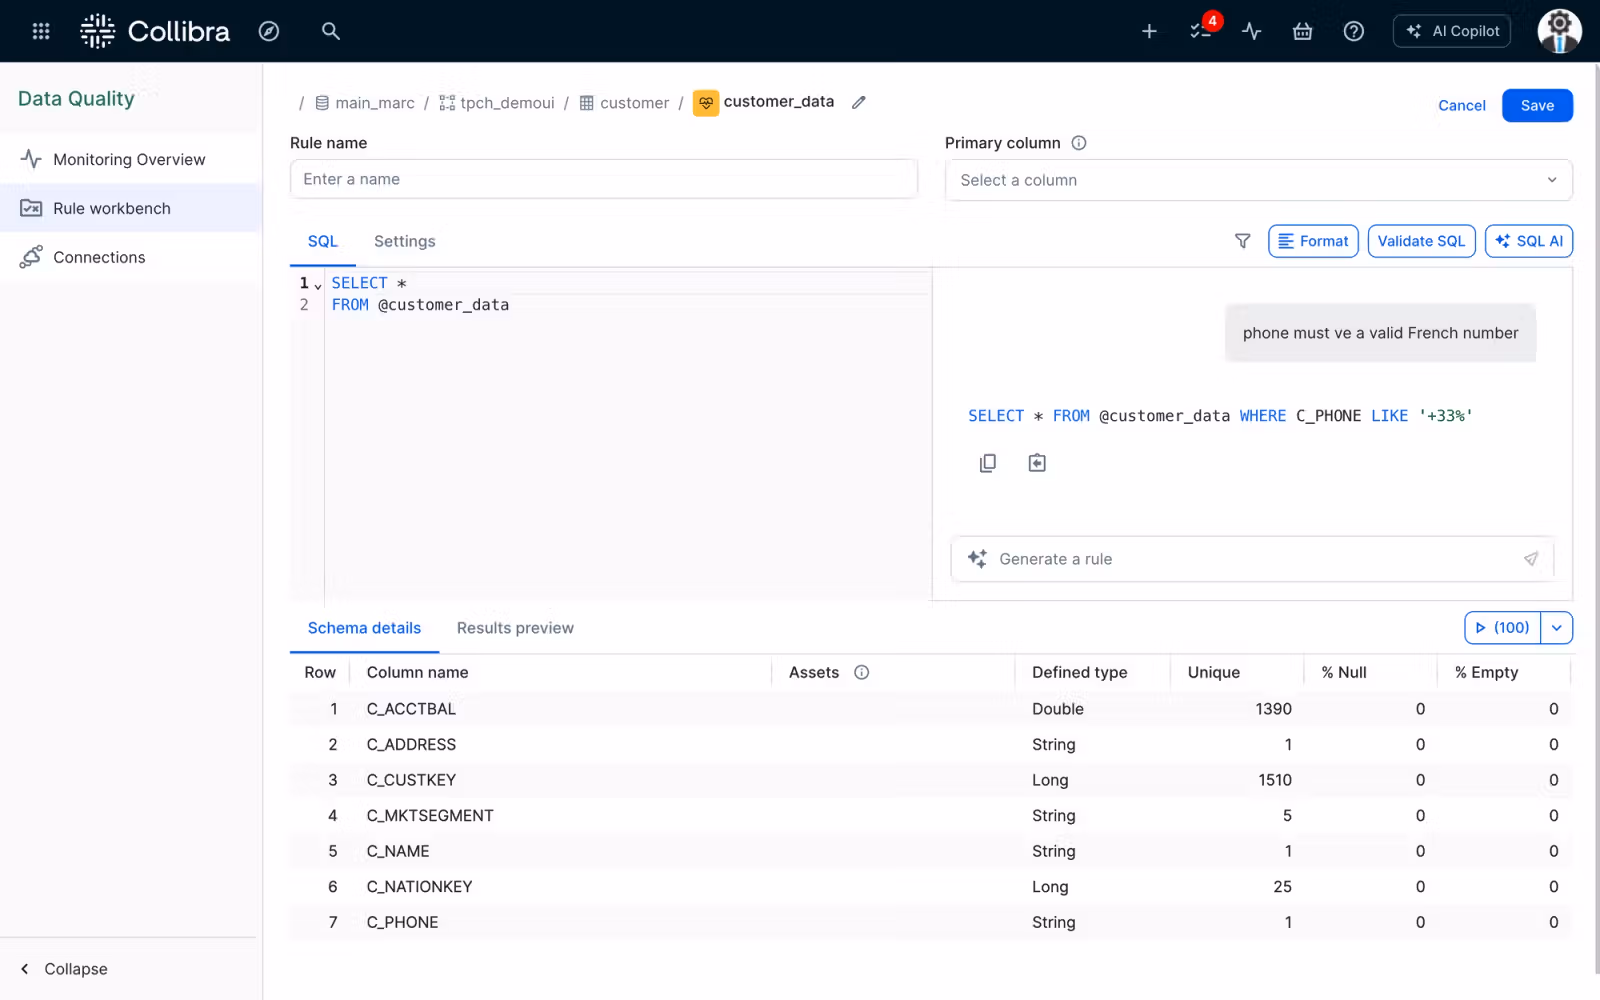Screen dimensions: 1600x1000
Task: Click the shopping basket icon
Action: pyautogui.click(x=1302, y=31)
